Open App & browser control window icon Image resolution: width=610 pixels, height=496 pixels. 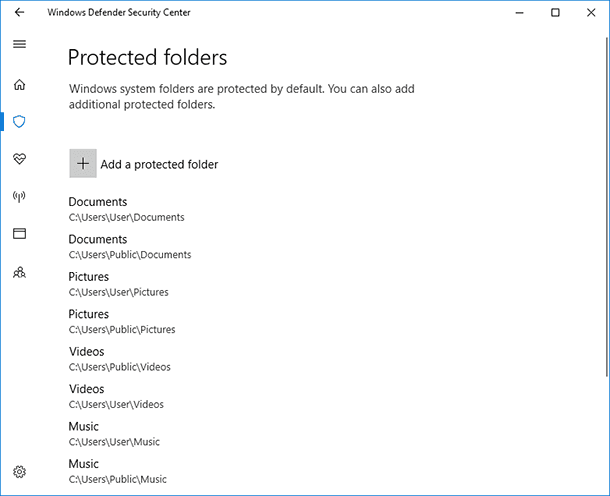(x=19, y=233)
